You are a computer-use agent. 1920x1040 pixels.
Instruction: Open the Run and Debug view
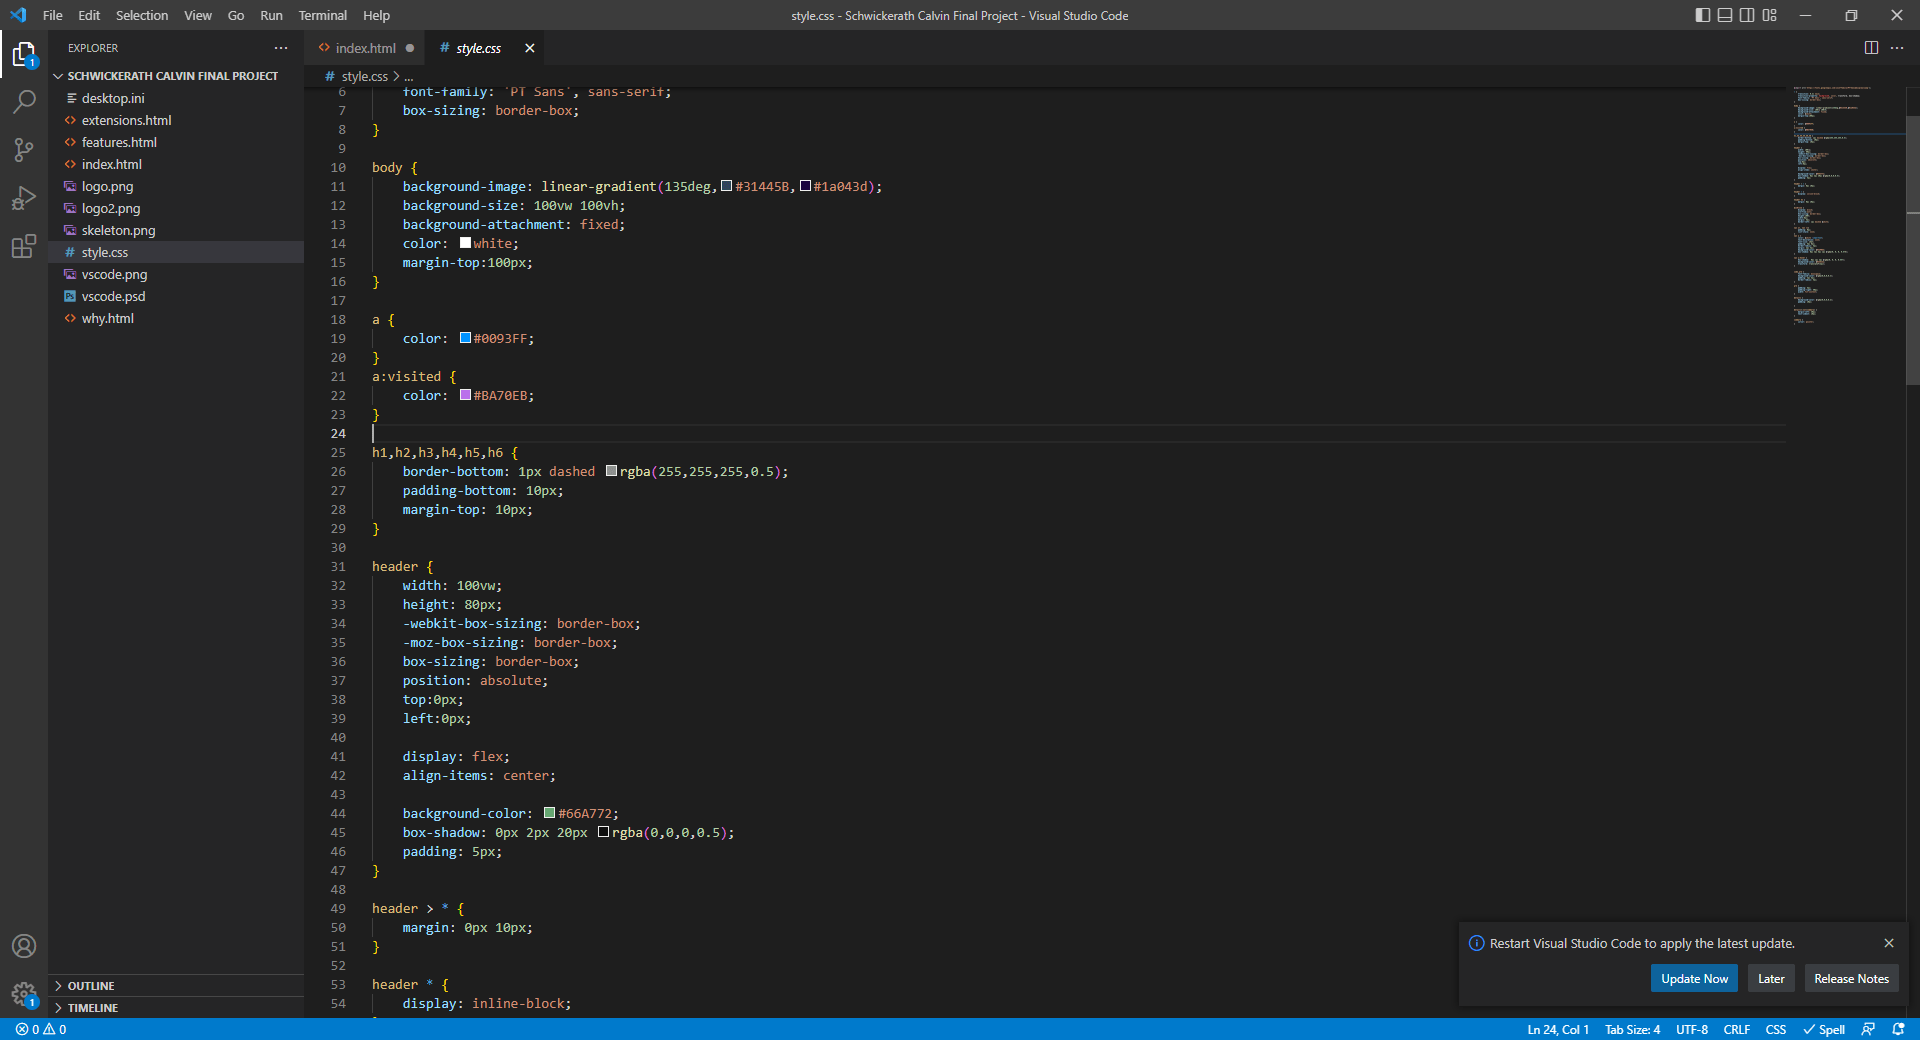click(x=24, y=198)
